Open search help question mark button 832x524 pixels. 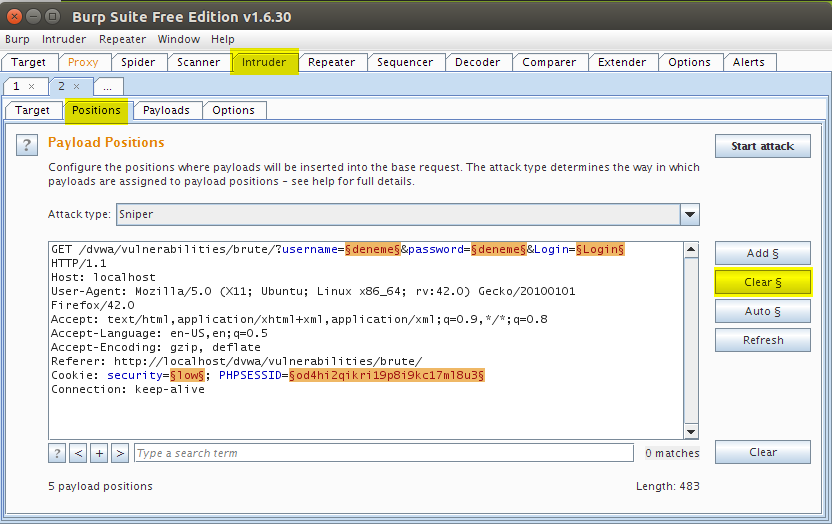[57, 453]
